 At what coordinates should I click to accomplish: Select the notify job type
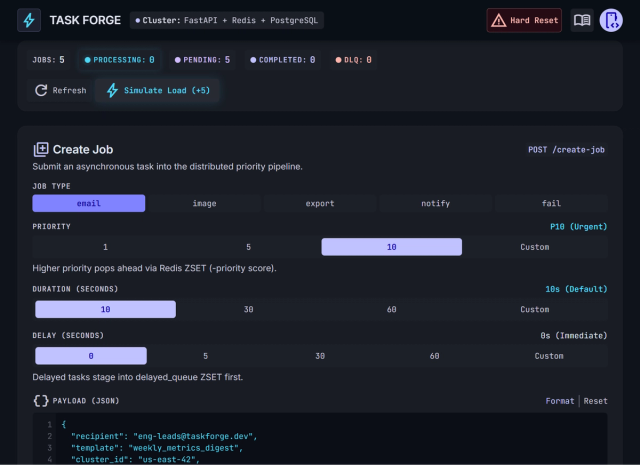tap(435, 203)
